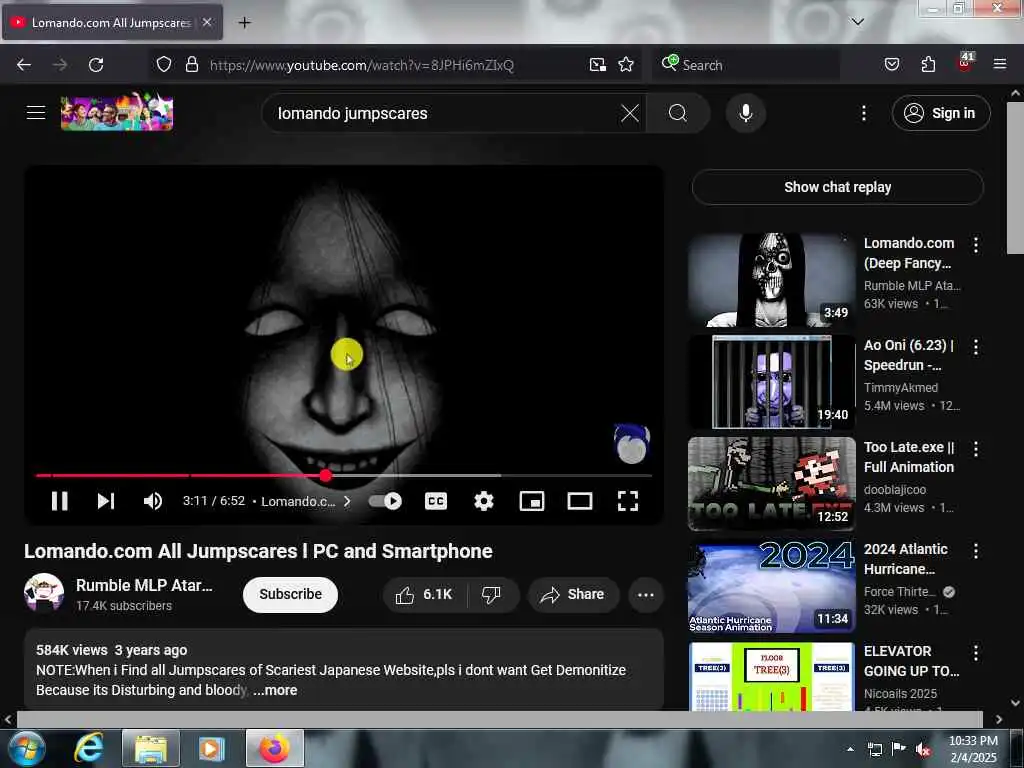Click the Sign in button
The width and height of the screenshot is (1024, 768).
[x=940, y=113]
